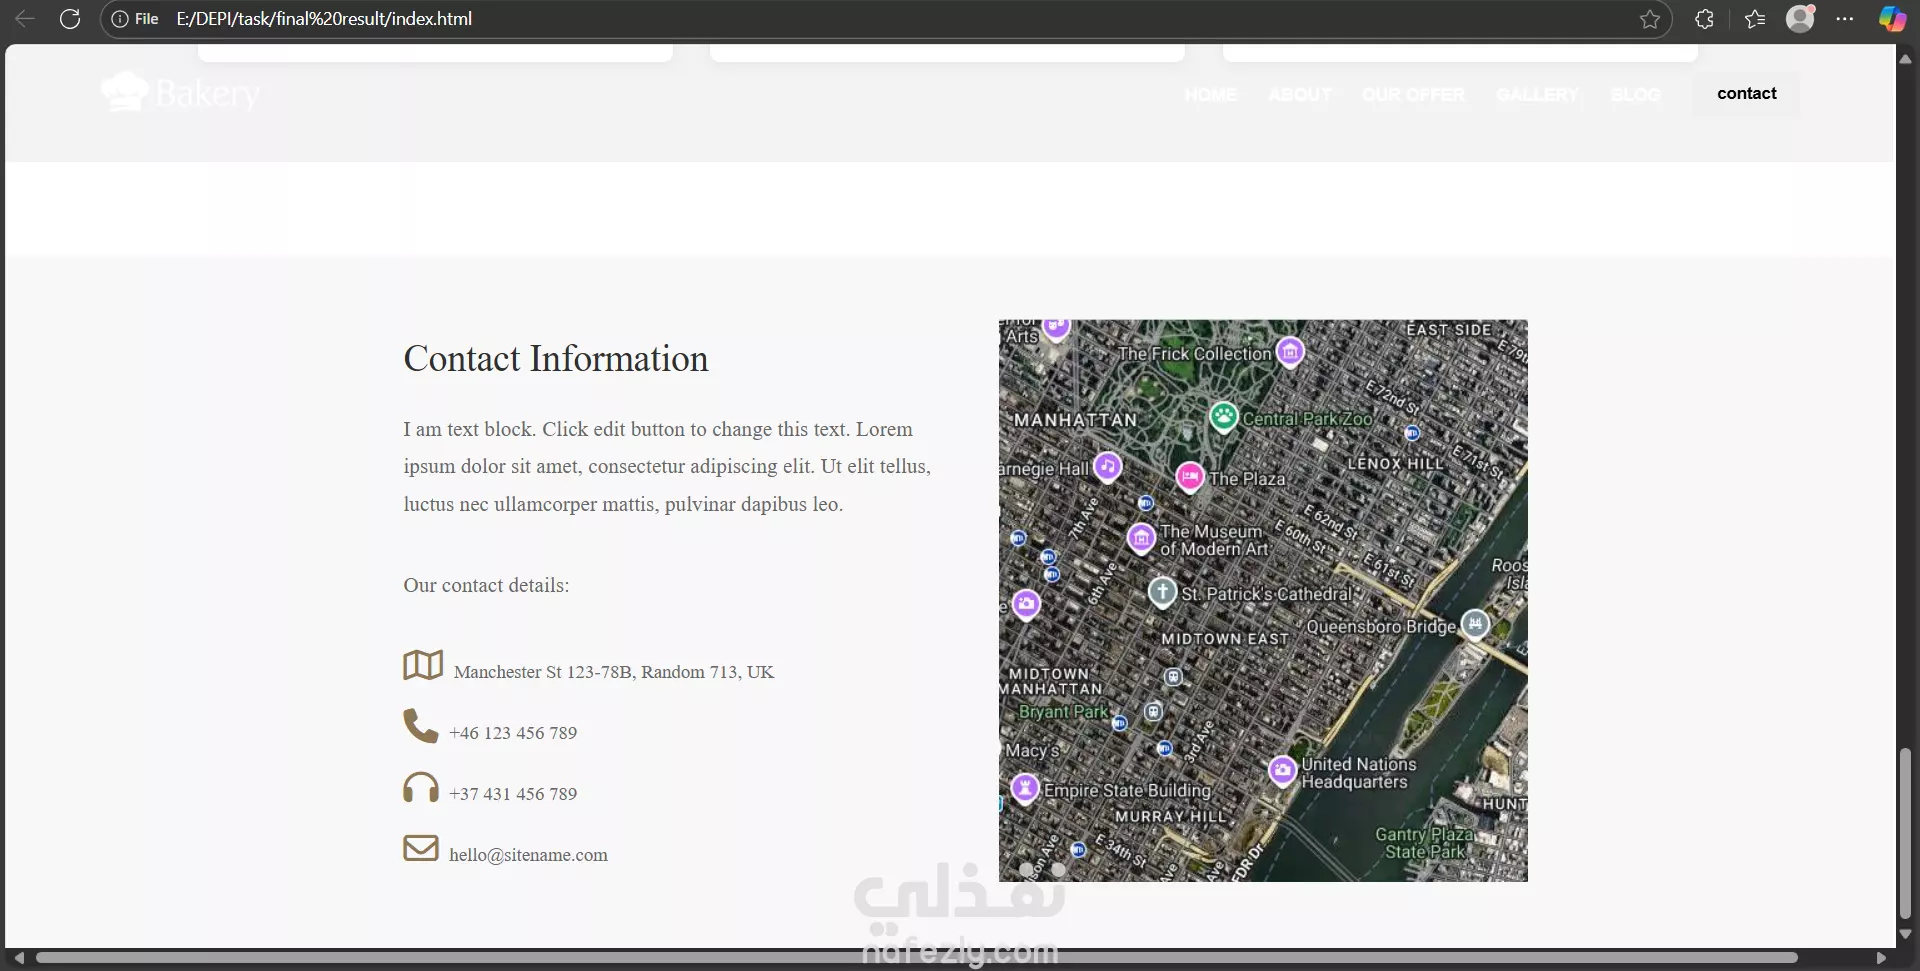
Task: Click St. Patrick's Cathedral map marker
Action: 1162,591
